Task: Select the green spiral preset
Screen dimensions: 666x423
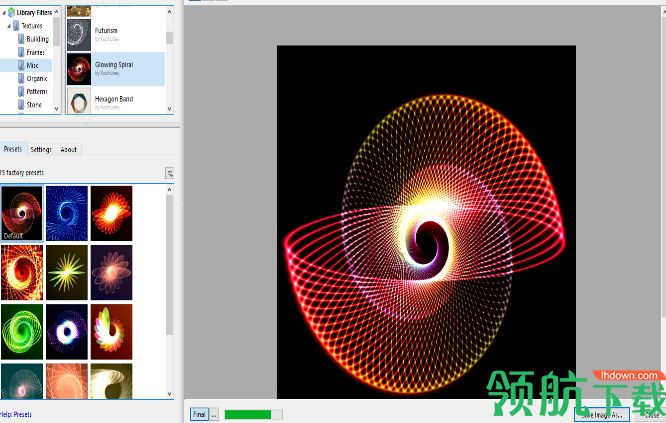Action: pyautogui.click(x=22, y=332)
